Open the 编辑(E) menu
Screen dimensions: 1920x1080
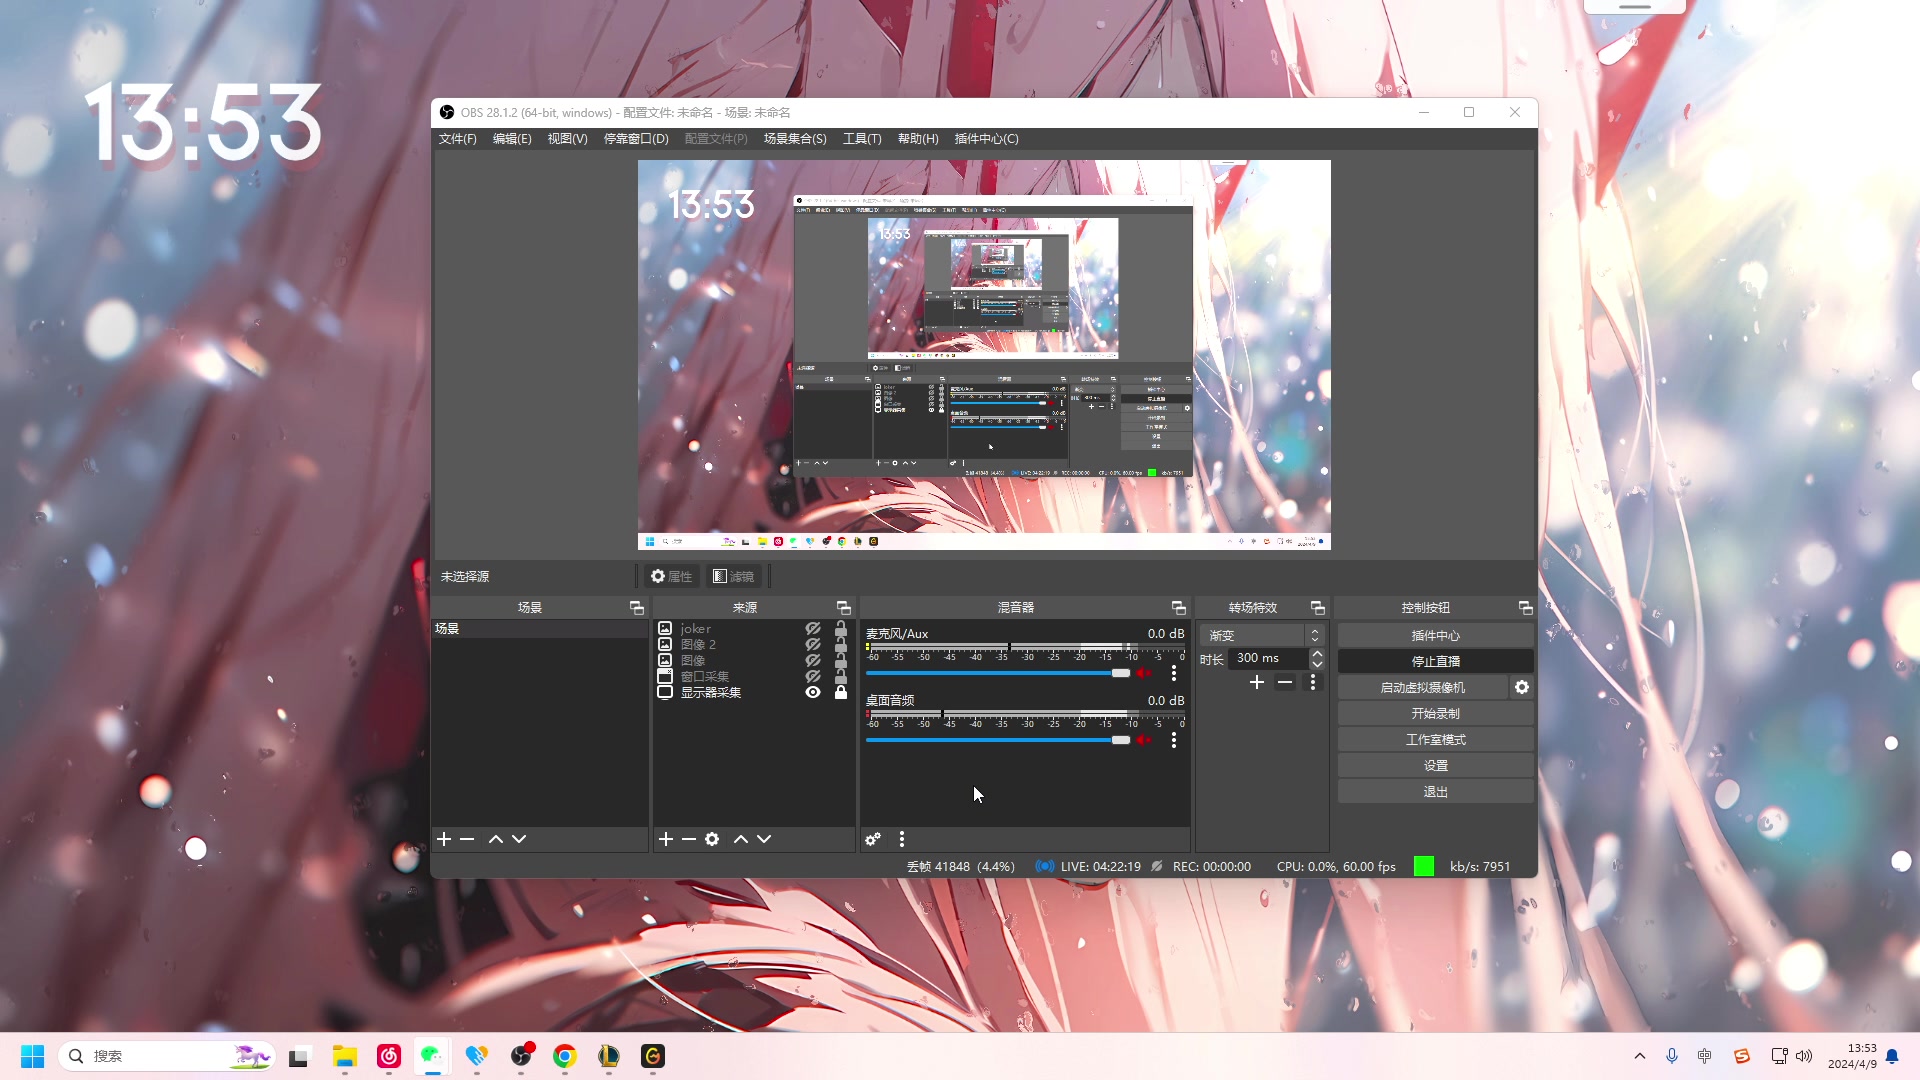(x=512, y=139)
